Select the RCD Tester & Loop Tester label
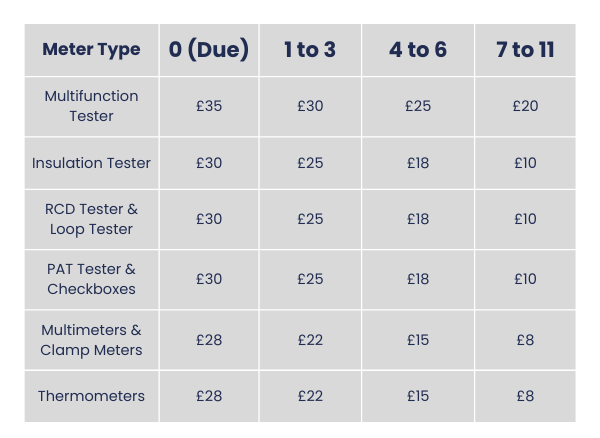Screen dimensions: 600x438 coord(91,219)
